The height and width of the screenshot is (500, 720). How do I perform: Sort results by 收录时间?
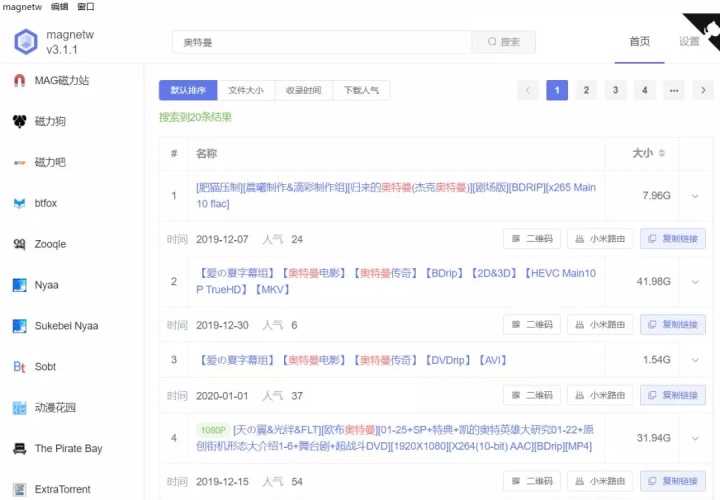(x=304, y=90)
